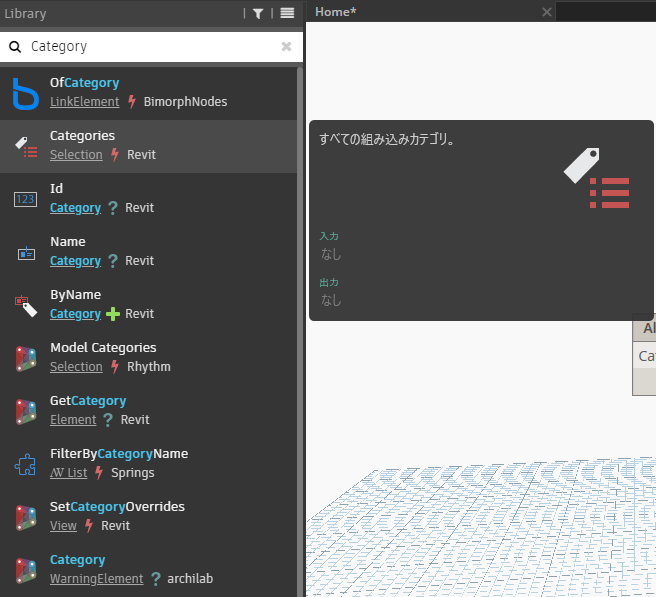
Task: Click the question mark in GetCategory row
Action: point(108,420)
